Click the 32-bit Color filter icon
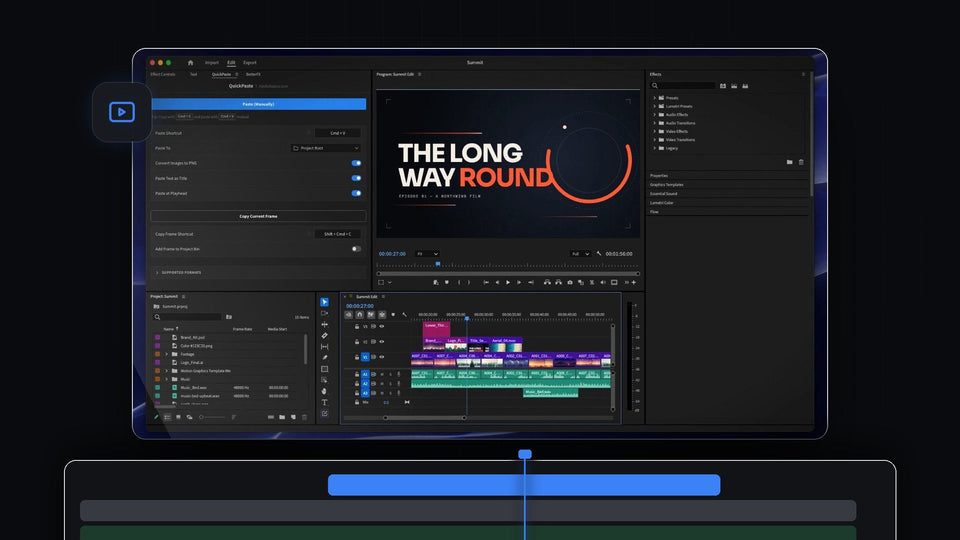960x540 pixels. pyautogui.click(x=734, y=86)
